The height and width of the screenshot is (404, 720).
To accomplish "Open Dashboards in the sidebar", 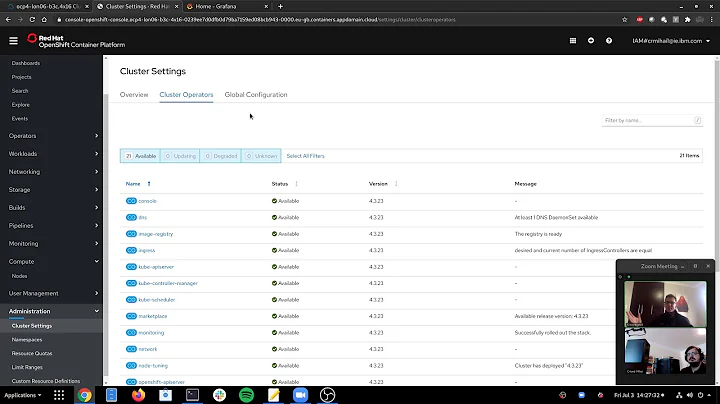I will [x=26, y=63].
